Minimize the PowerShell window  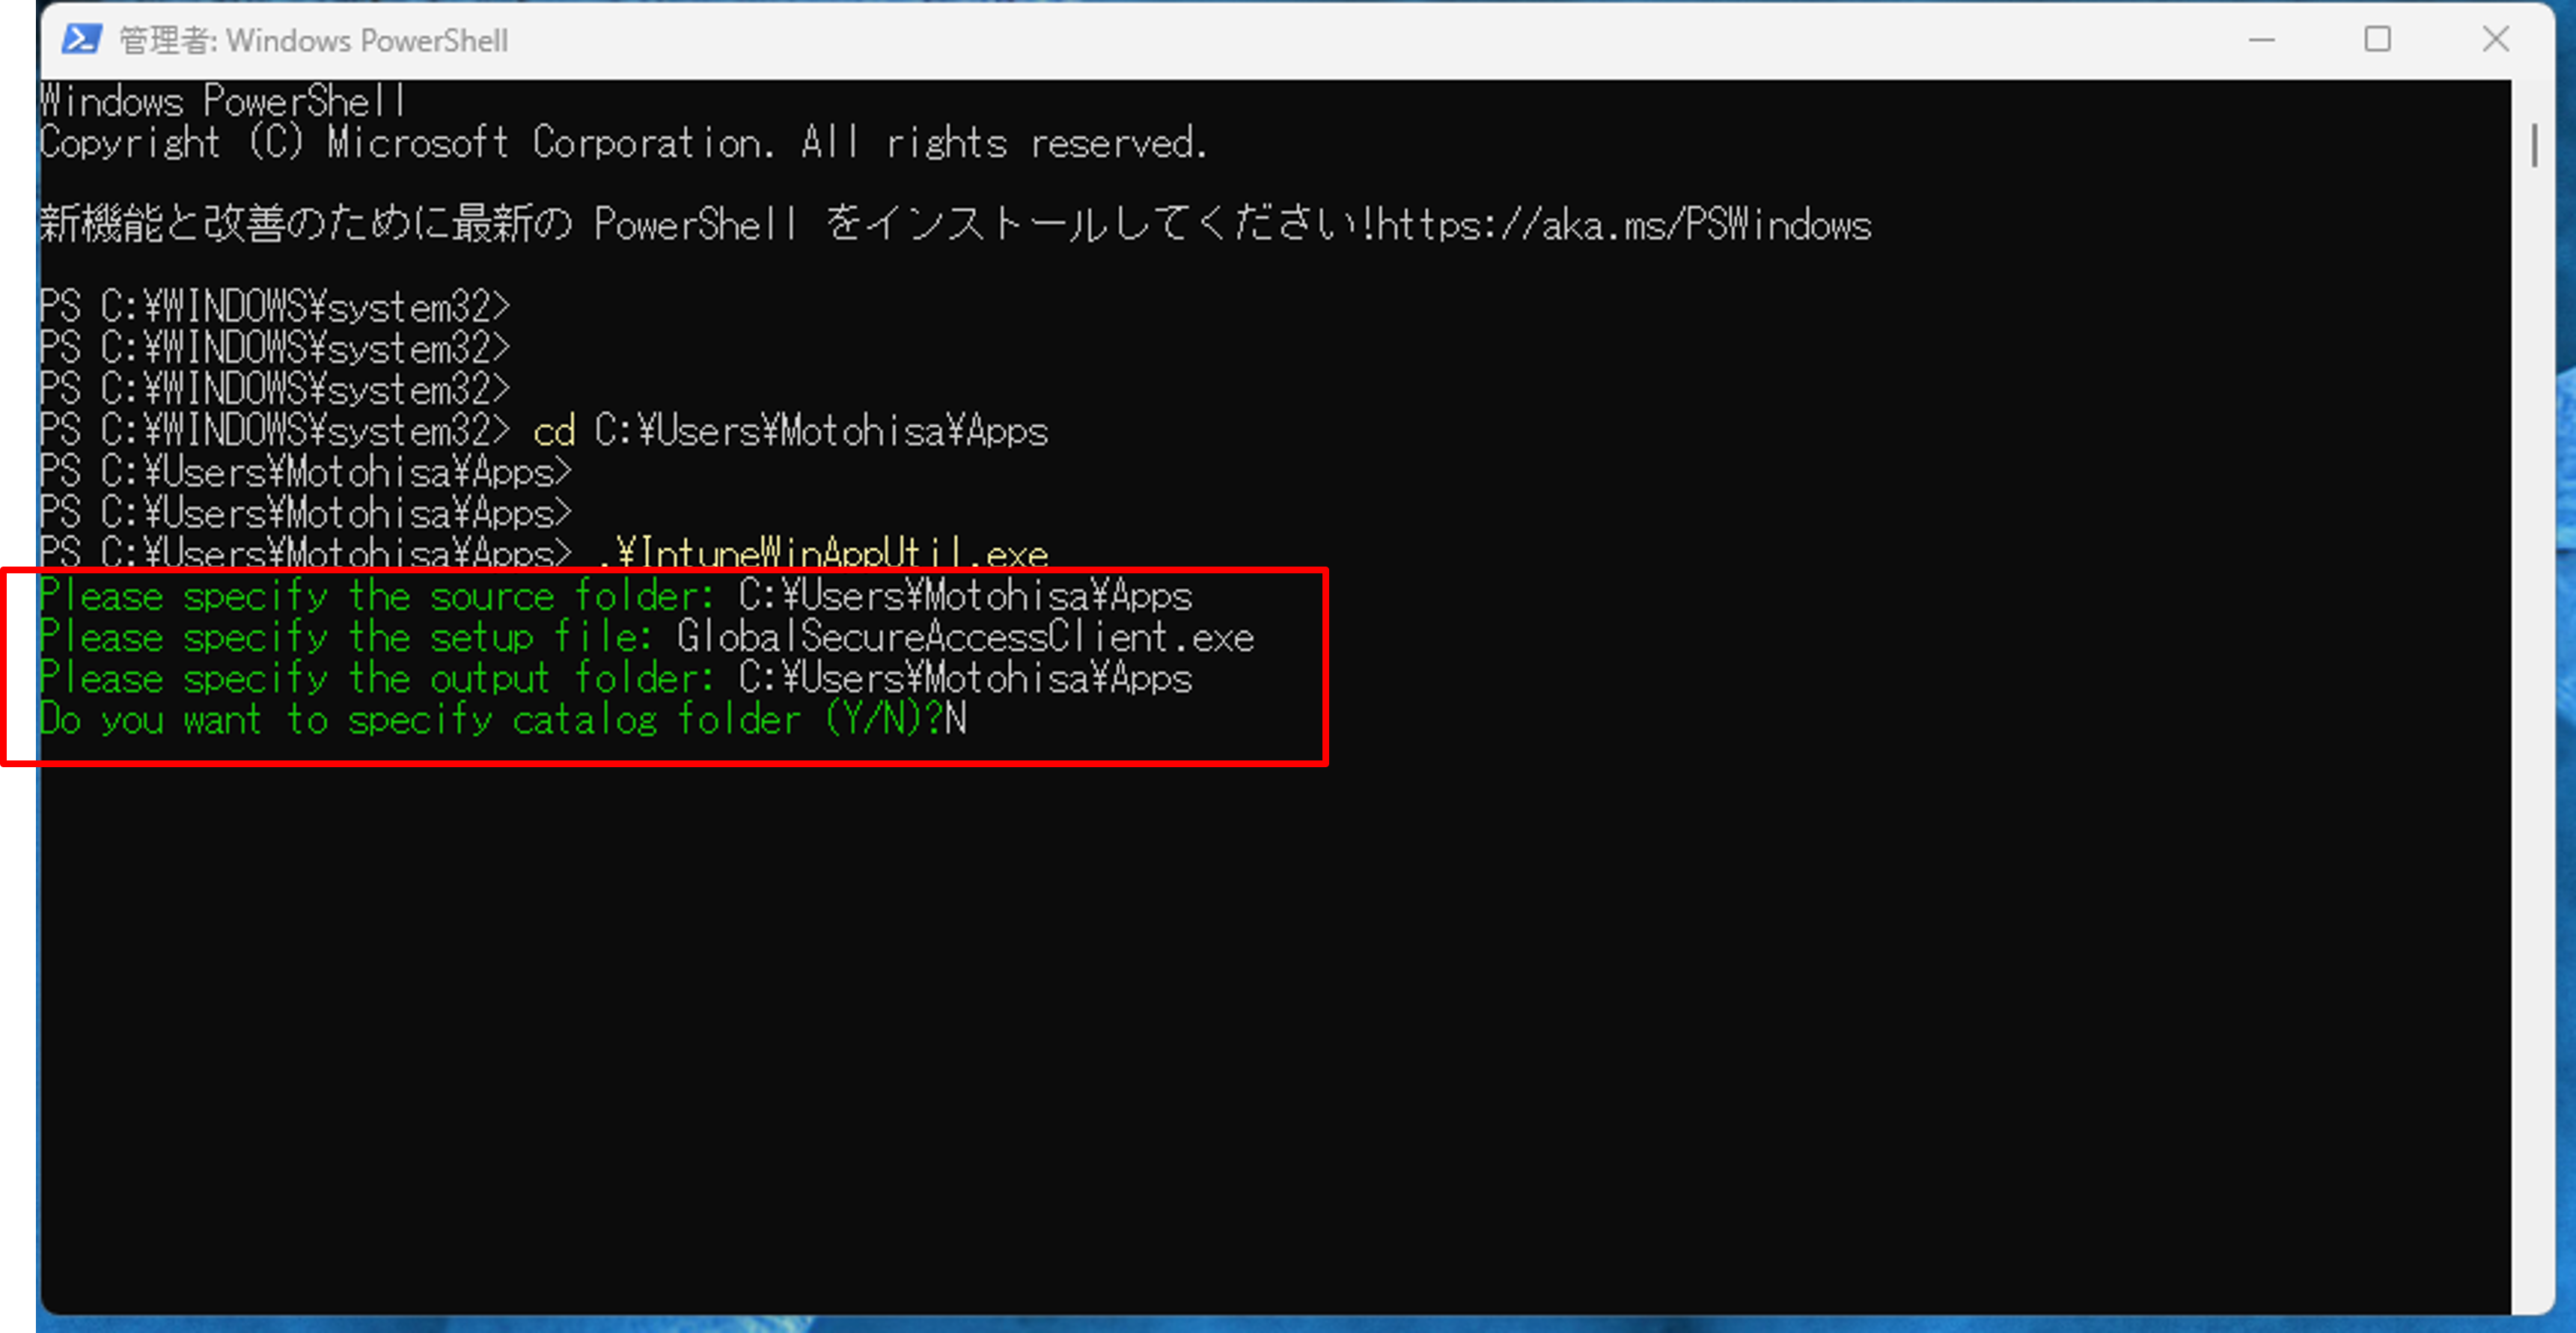coord(2261,40)
